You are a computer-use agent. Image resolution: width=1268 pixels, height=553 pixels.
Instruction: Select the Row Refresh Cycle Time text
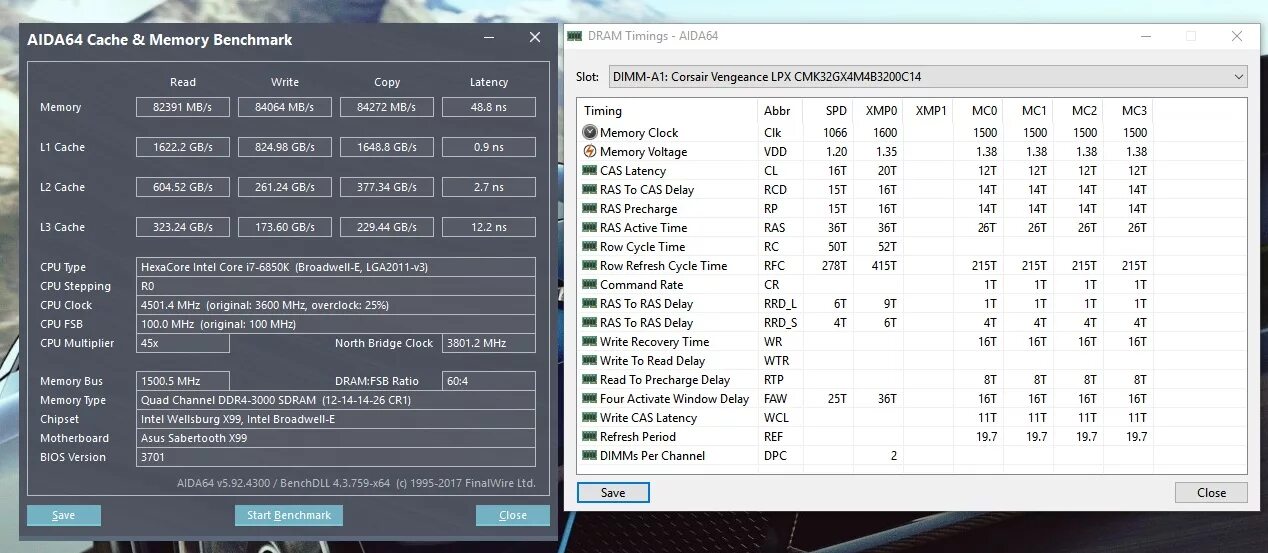tap(663, 265)
